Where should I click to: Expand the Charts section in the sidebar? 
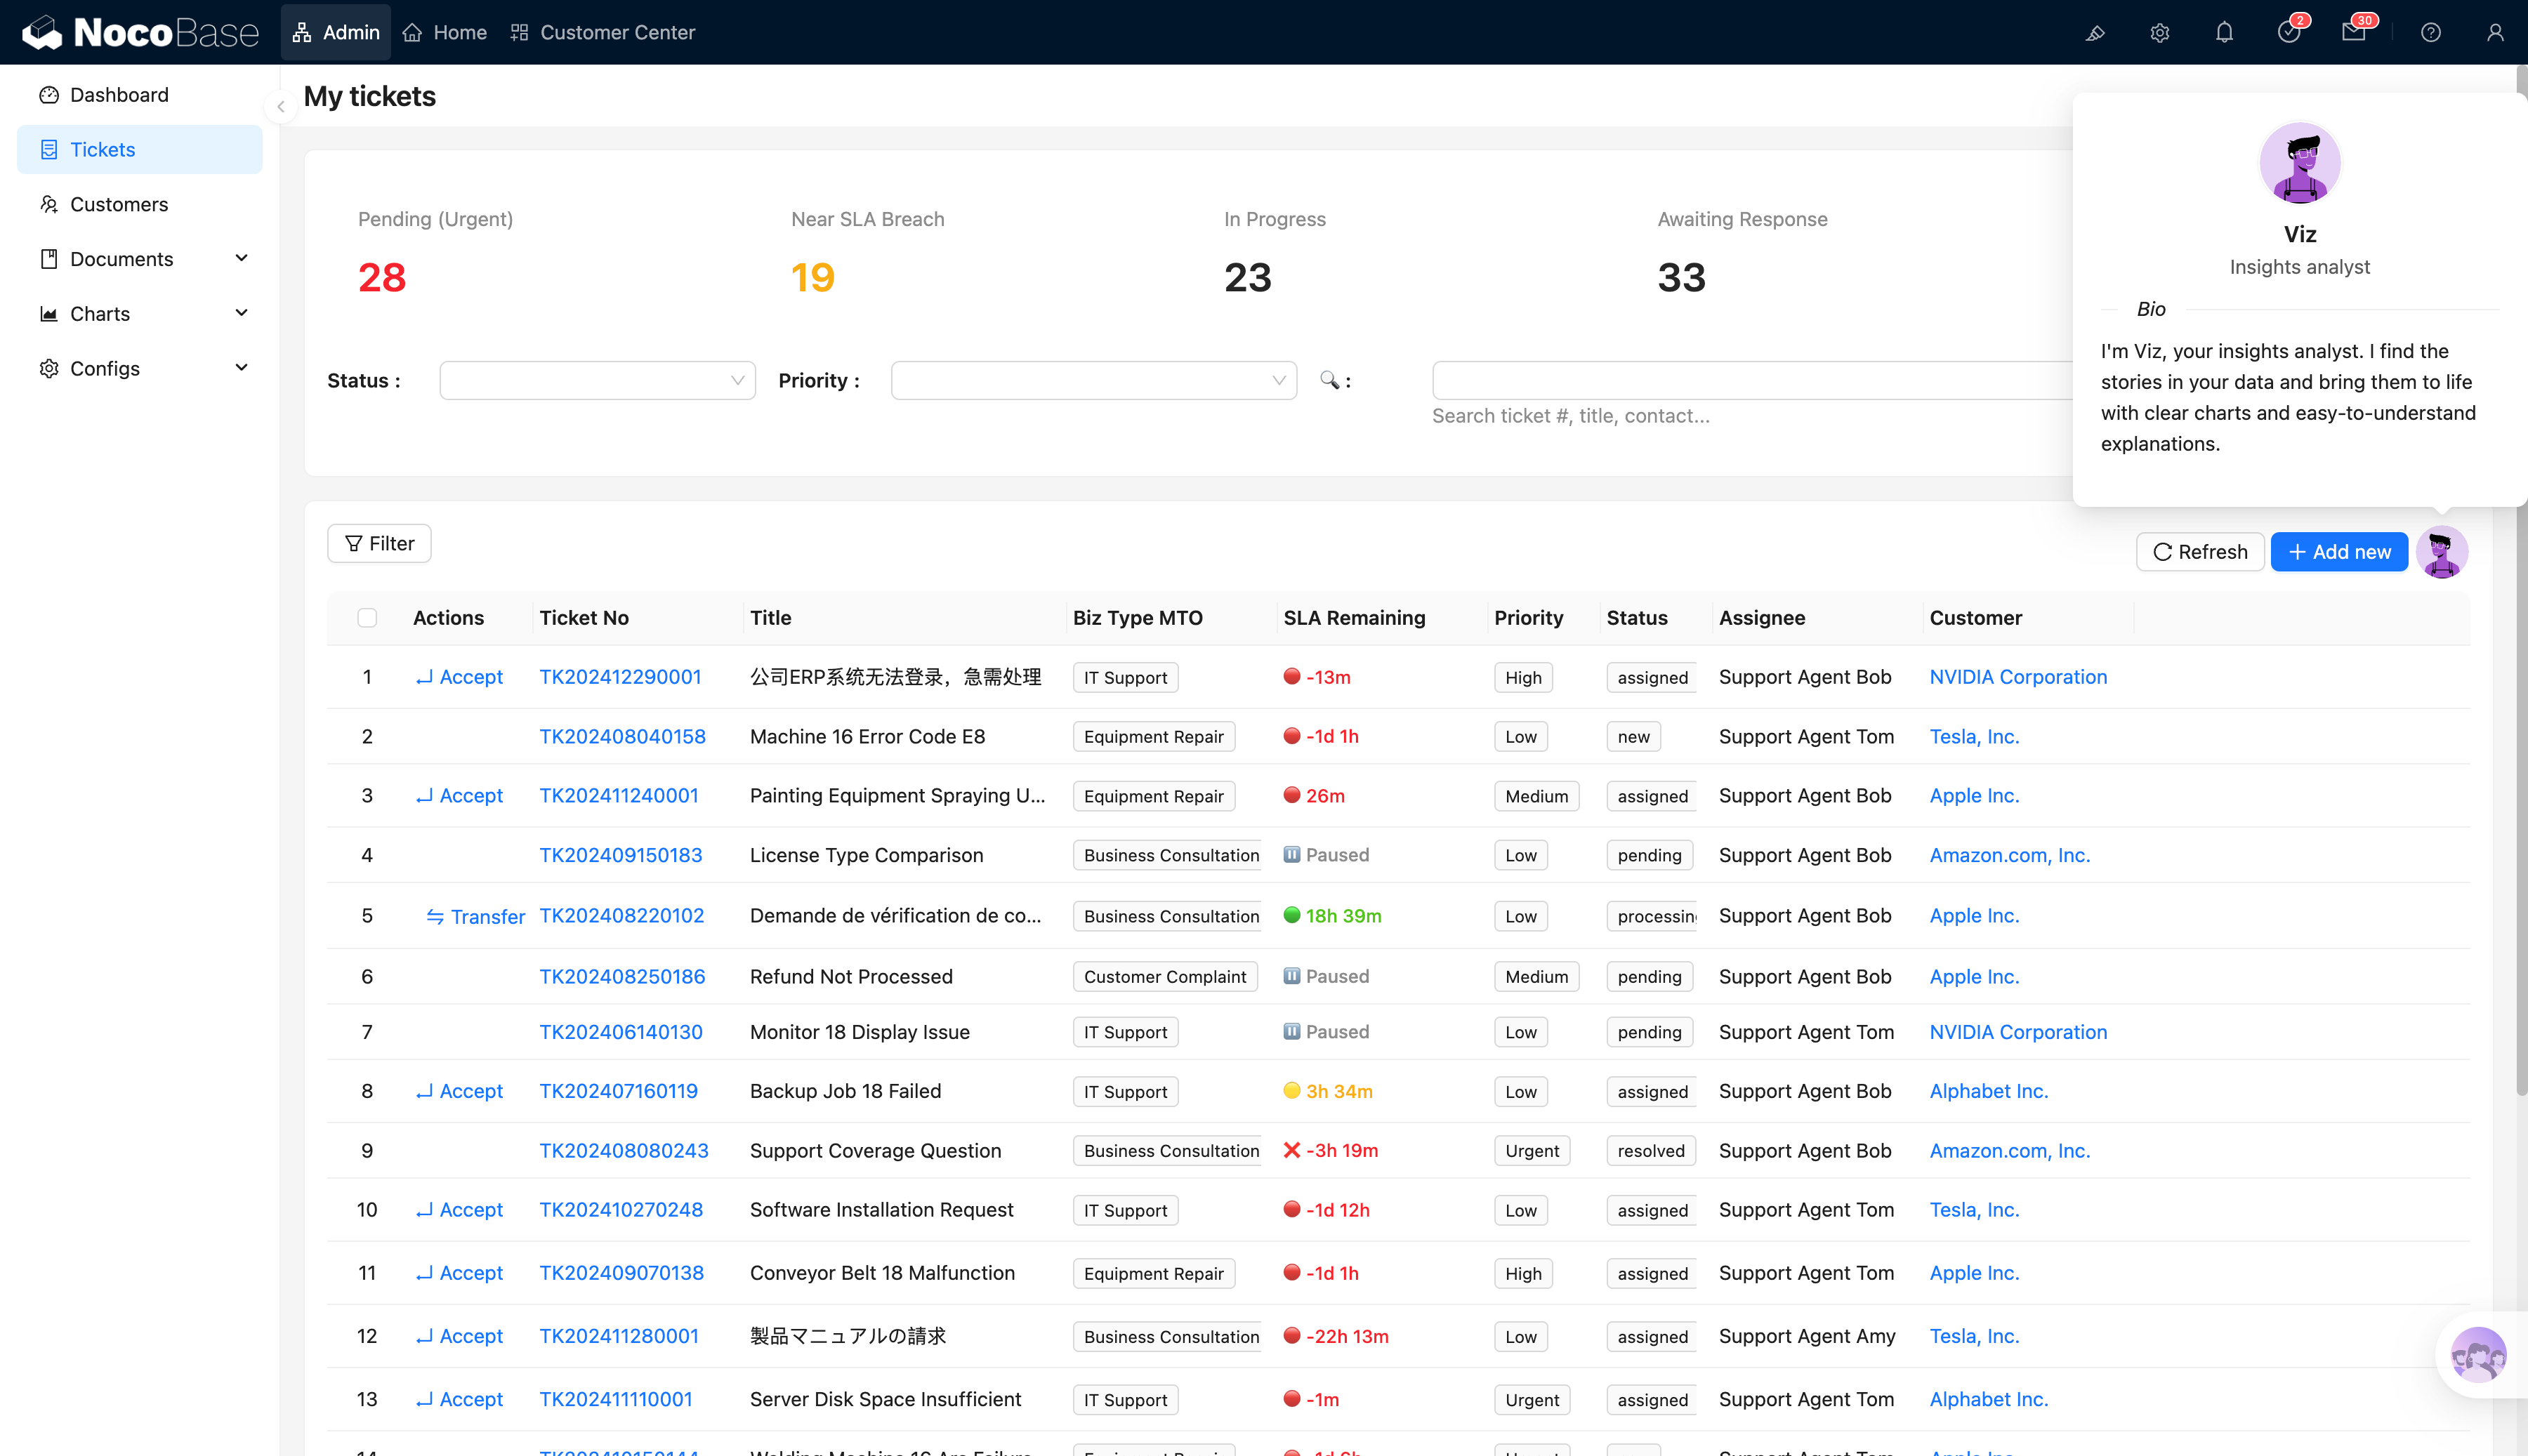[241, 313]
